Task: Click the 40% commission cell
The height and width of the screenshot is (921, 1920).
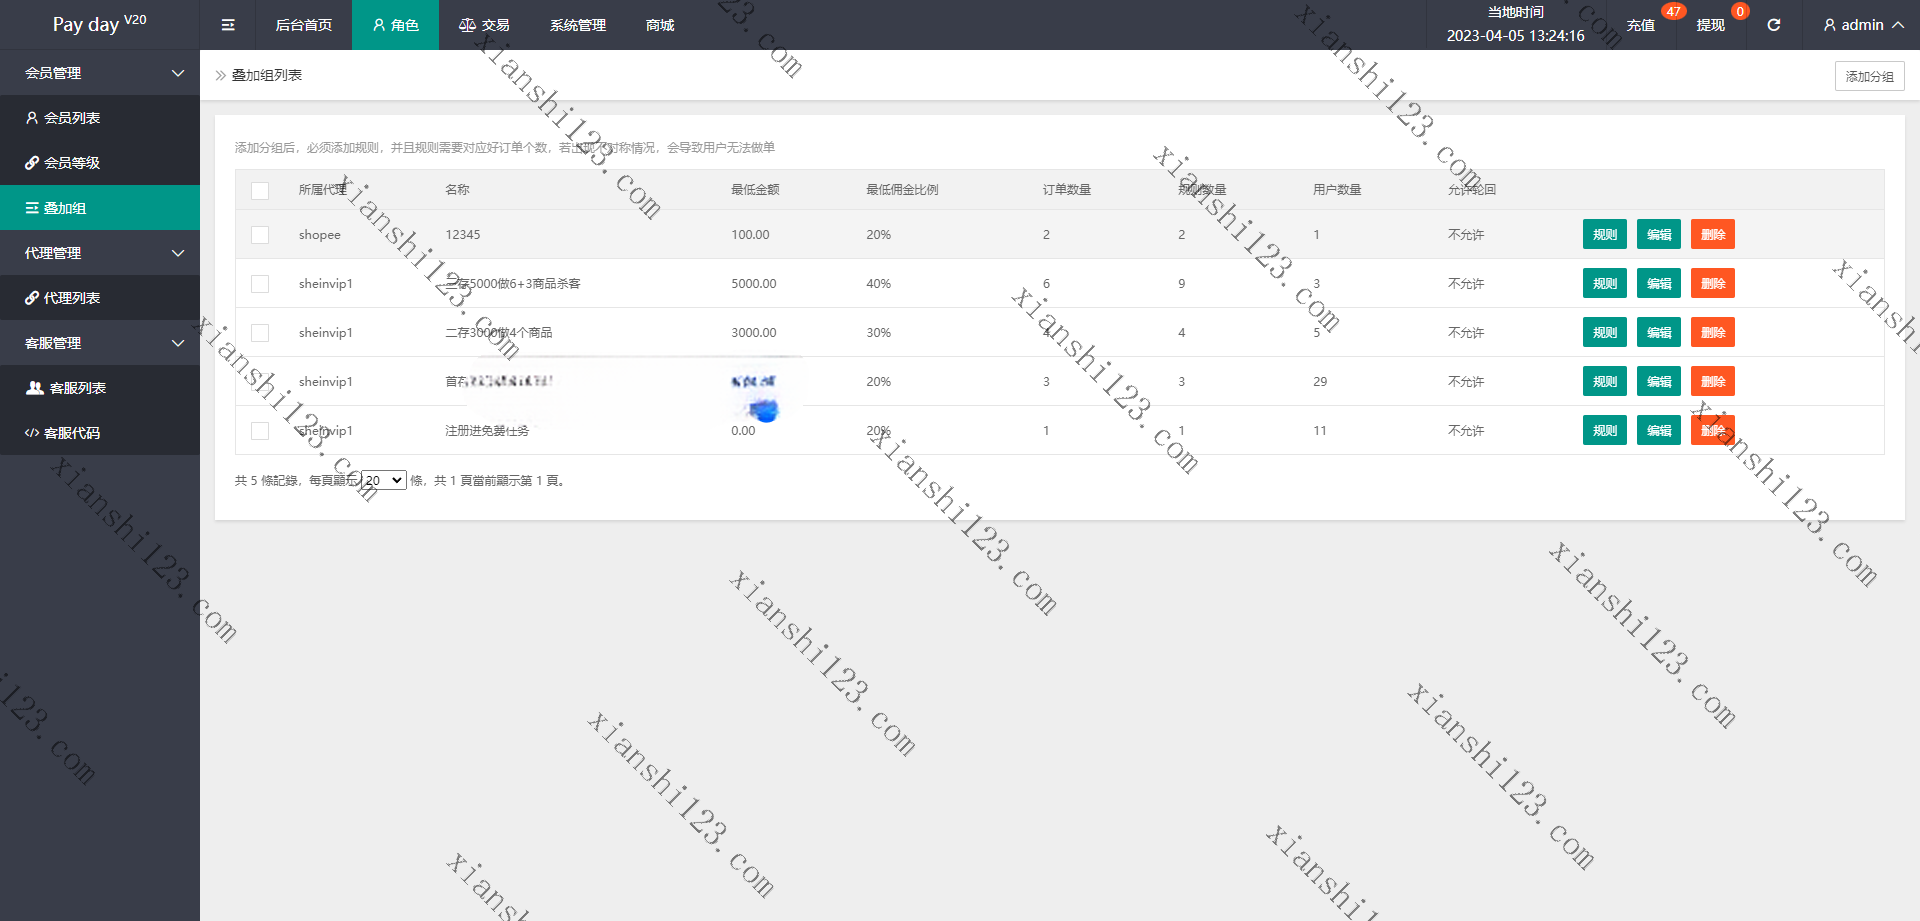Action: click(878, 284)
